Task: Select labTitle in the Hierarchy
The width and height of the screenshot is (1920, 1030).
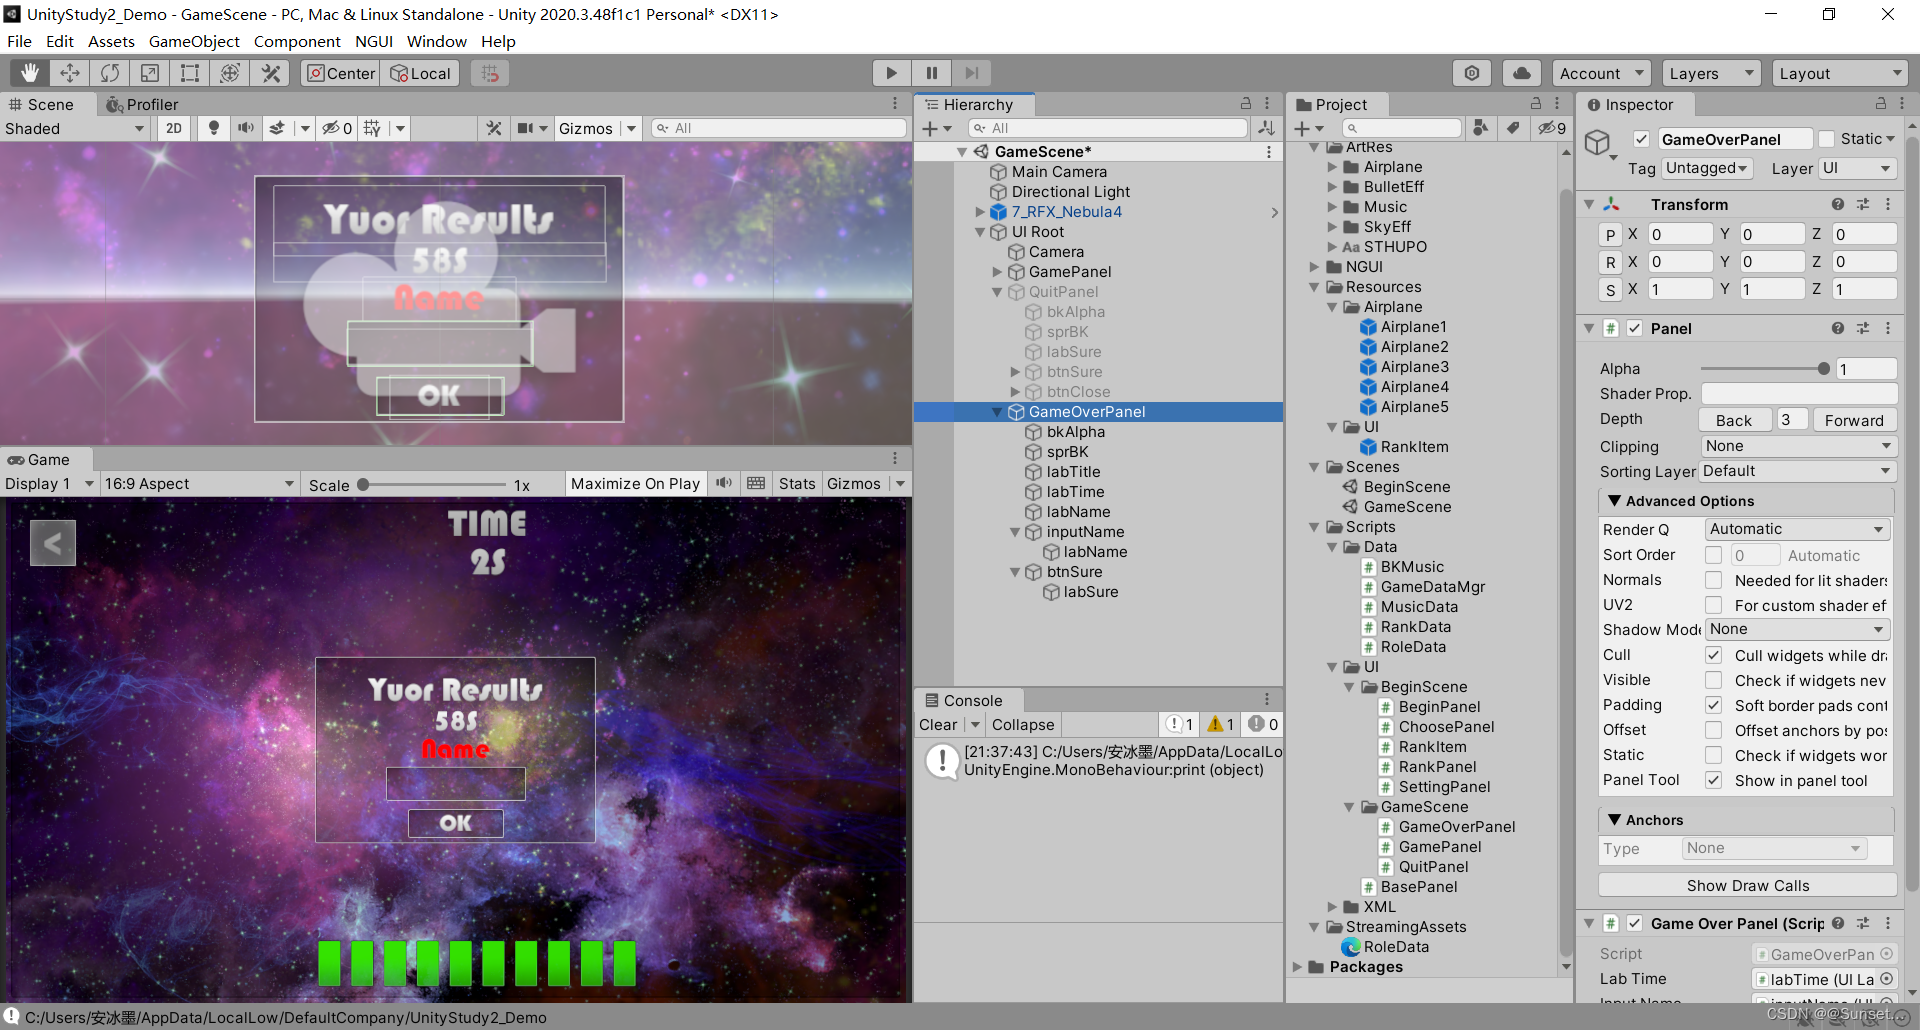Action: (1073, 472)
